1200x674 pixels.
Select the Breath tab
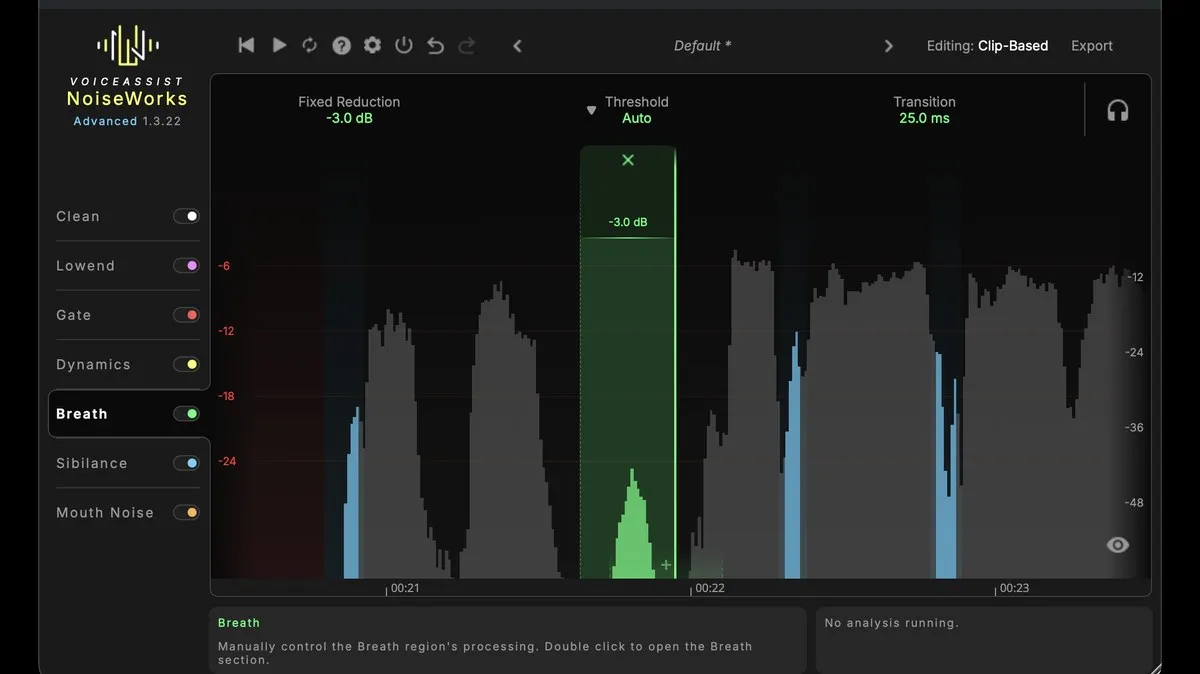[81, 414]
